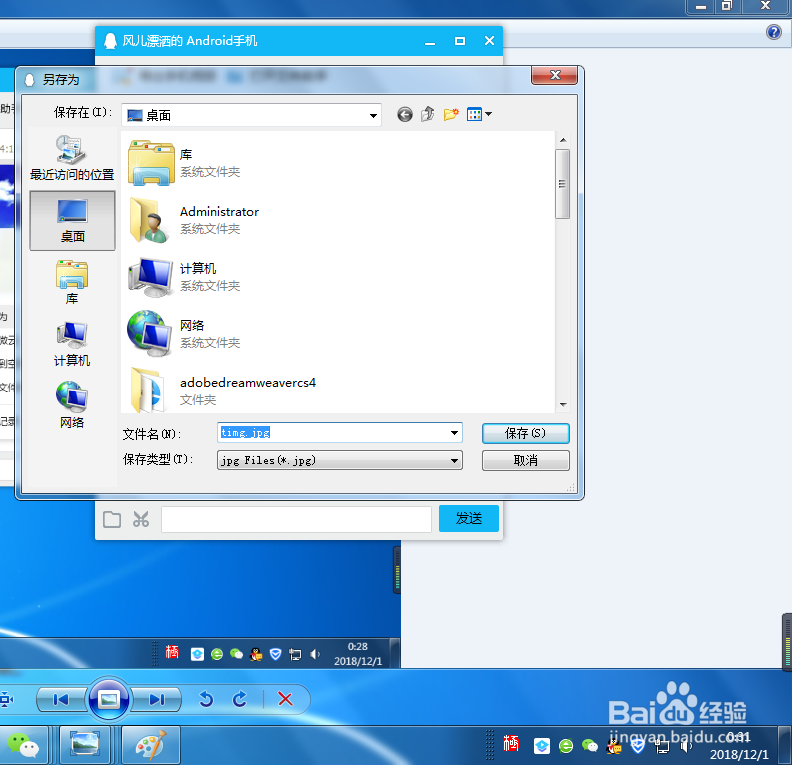Click the WeChat tray icon in the taskbar

click(589, 745)
